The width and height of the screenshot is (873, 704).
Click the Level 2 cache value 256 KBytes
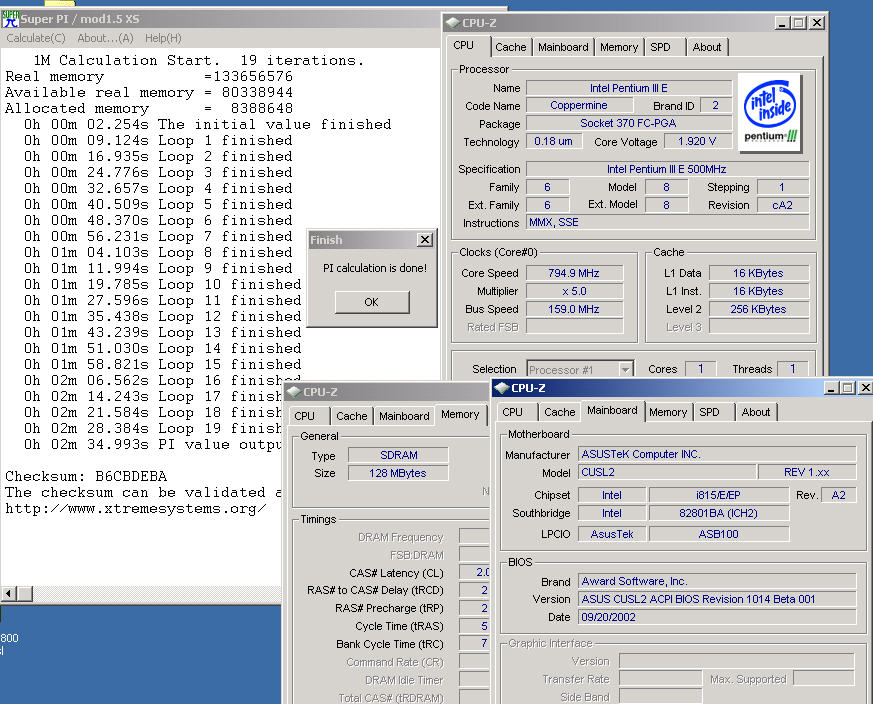pyautogui.click(x=758, y=309)
